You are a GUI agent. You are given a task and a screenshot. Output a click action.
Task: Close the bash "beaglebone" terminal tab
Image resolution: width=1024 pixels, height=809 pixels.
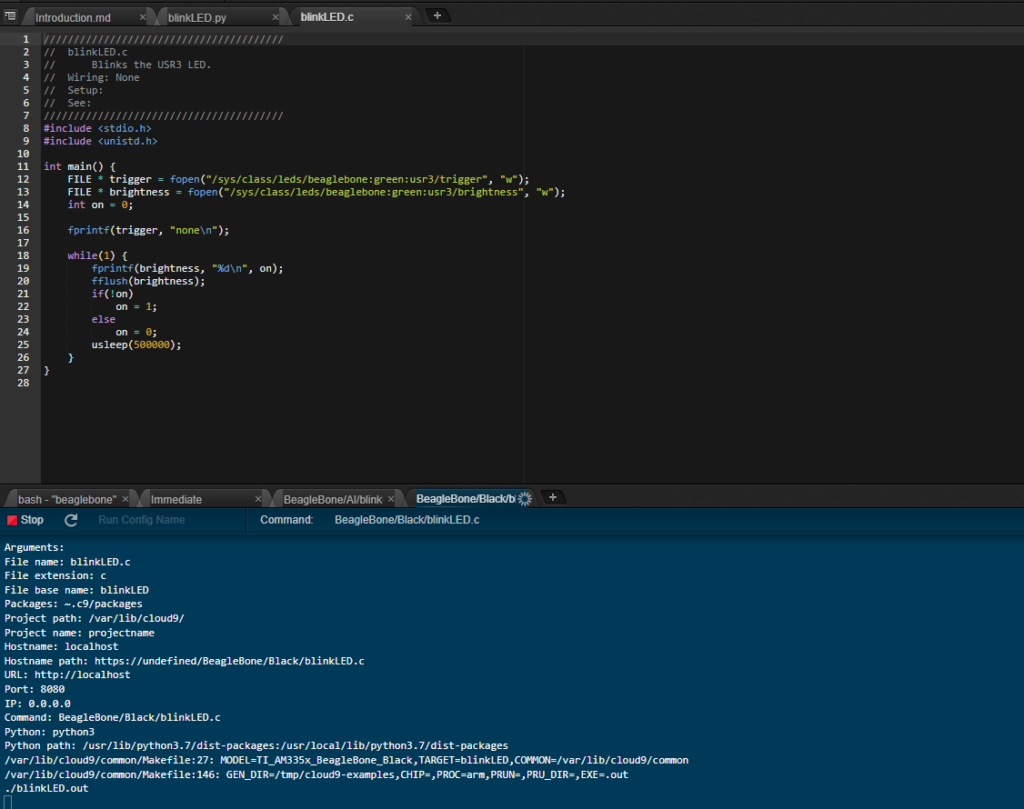[125, 499]
